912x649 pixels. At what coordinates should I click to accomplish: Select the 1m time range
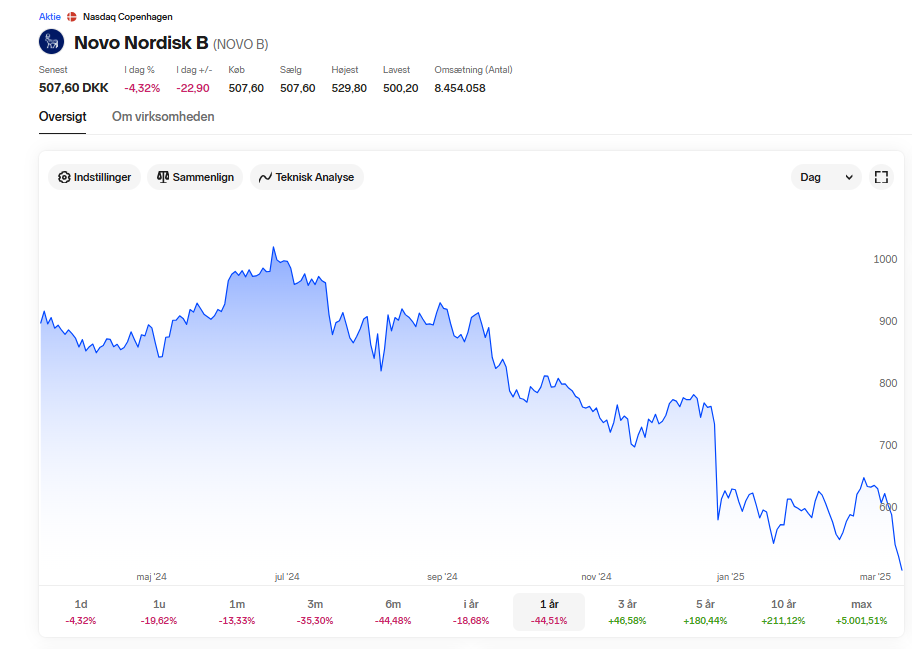pos(237,612)
